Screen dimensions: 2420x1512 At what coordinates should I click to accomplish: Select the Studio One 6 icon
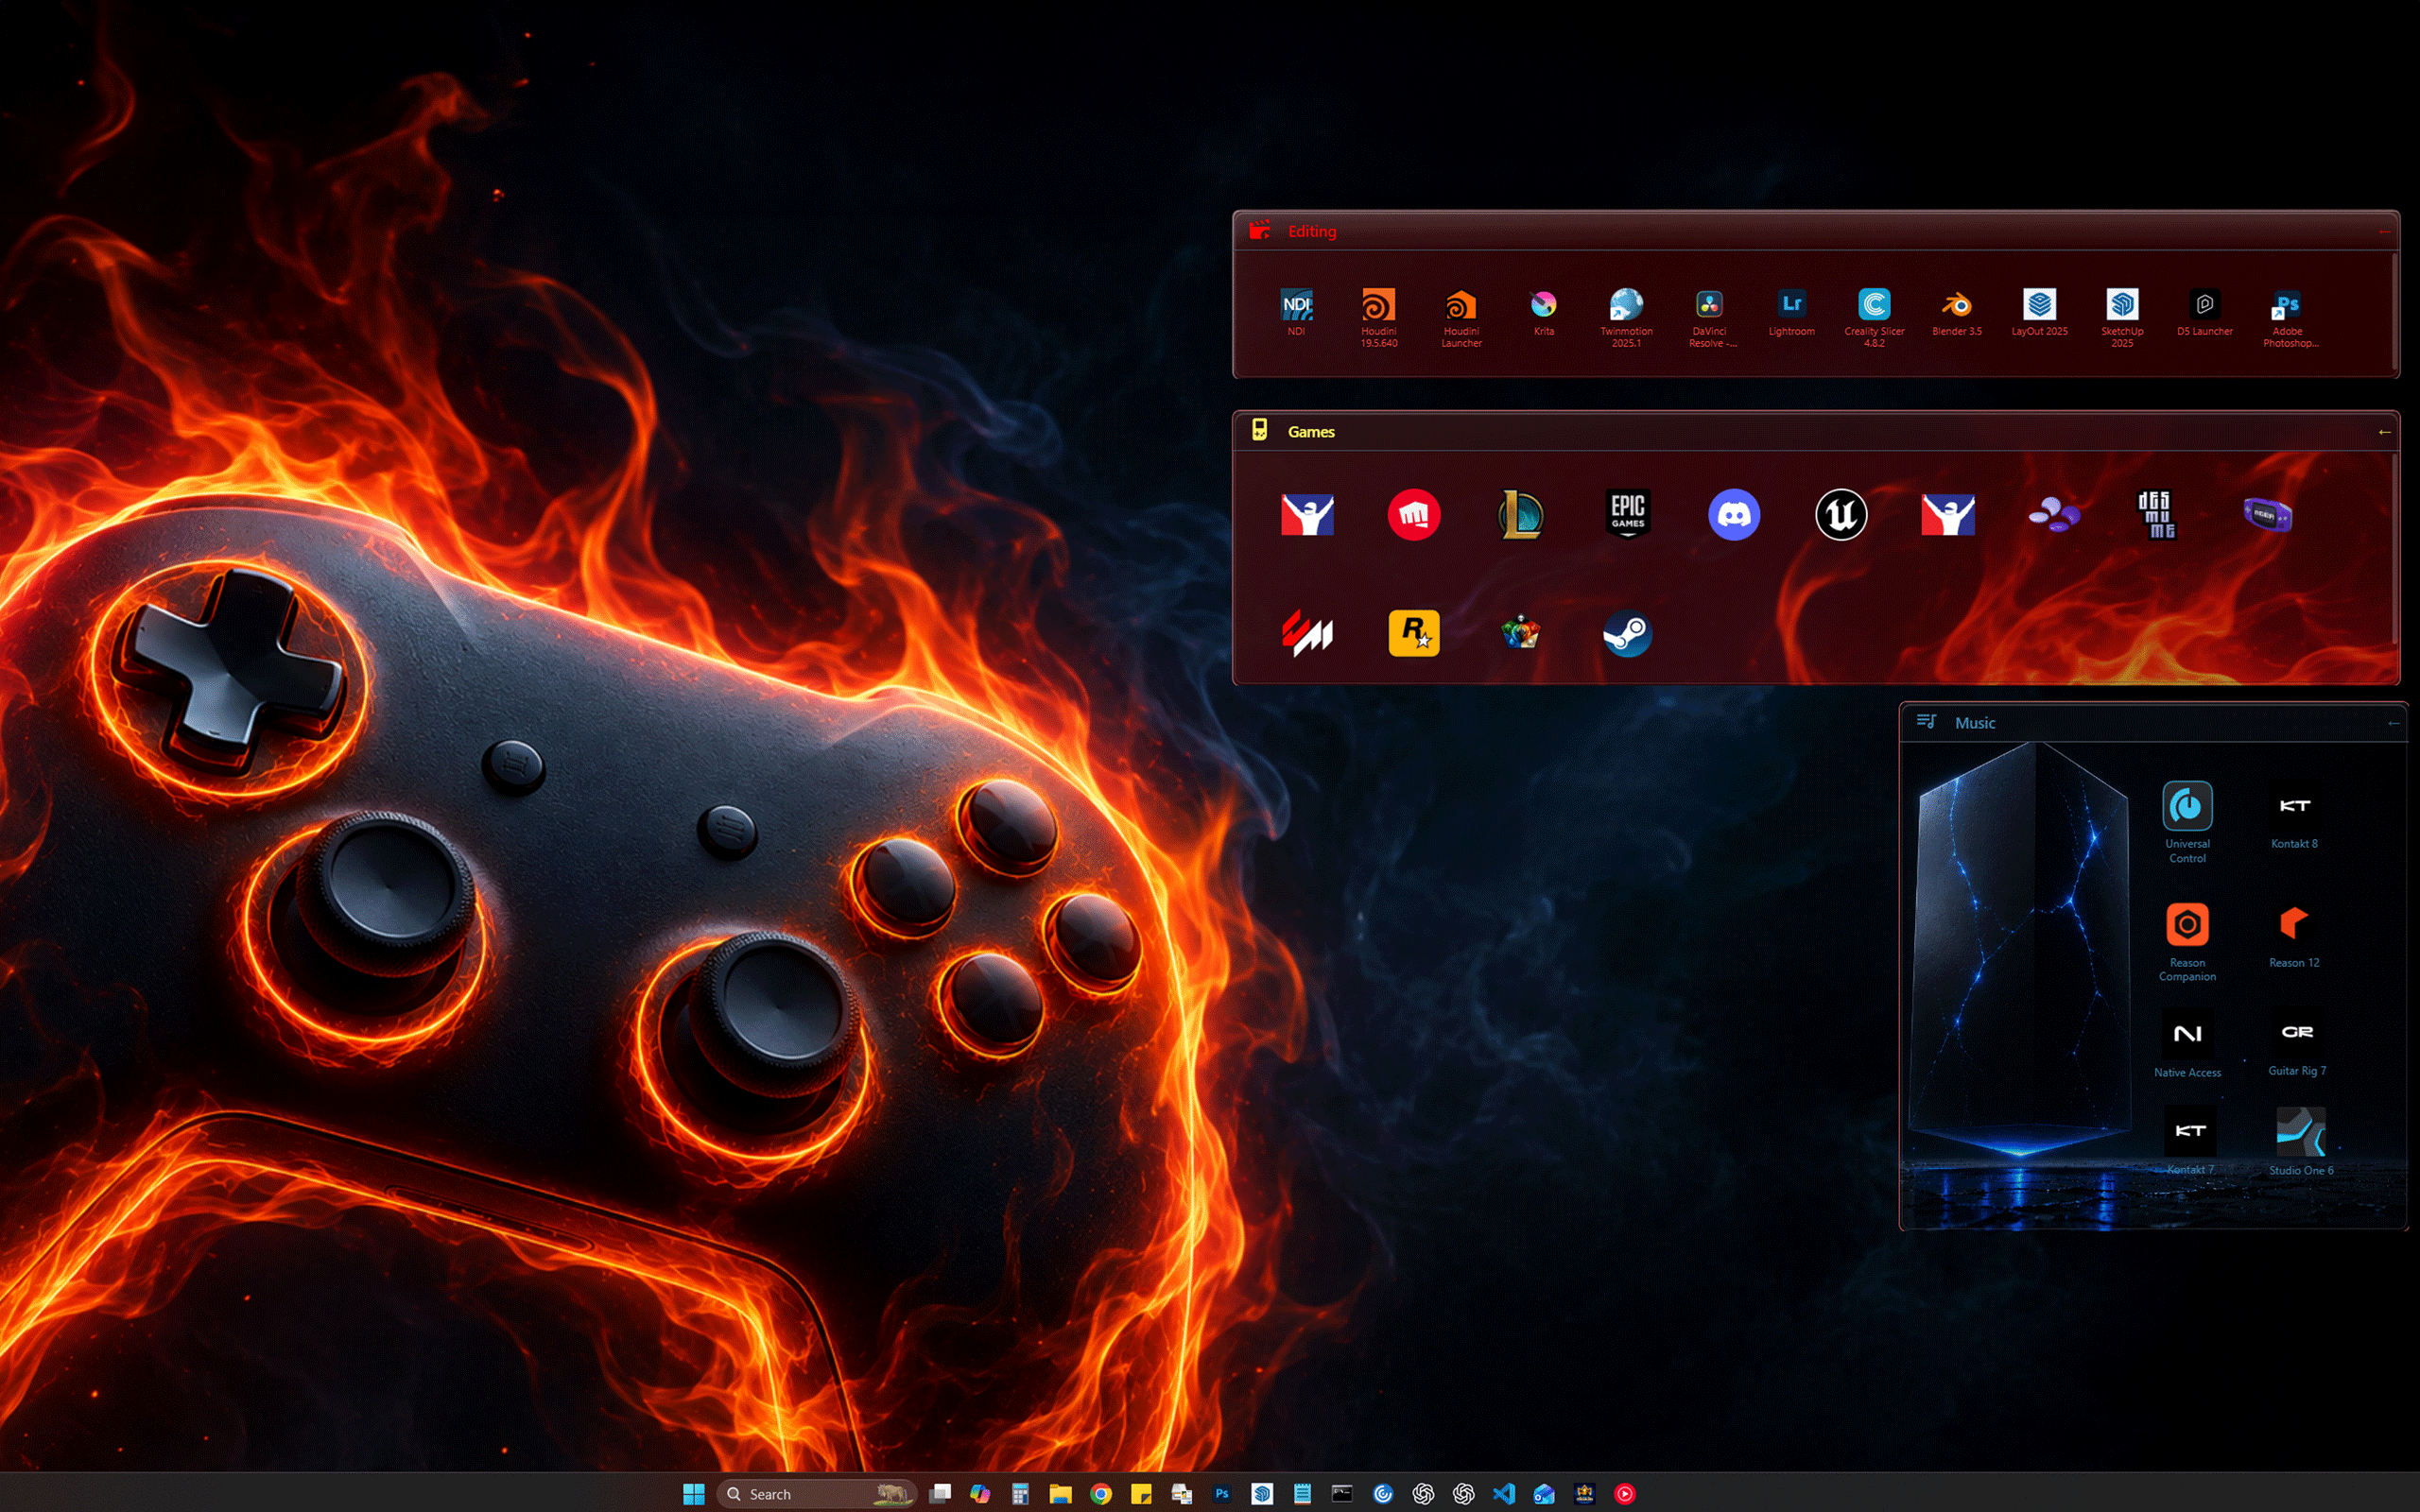(x=2301, y=1141)
